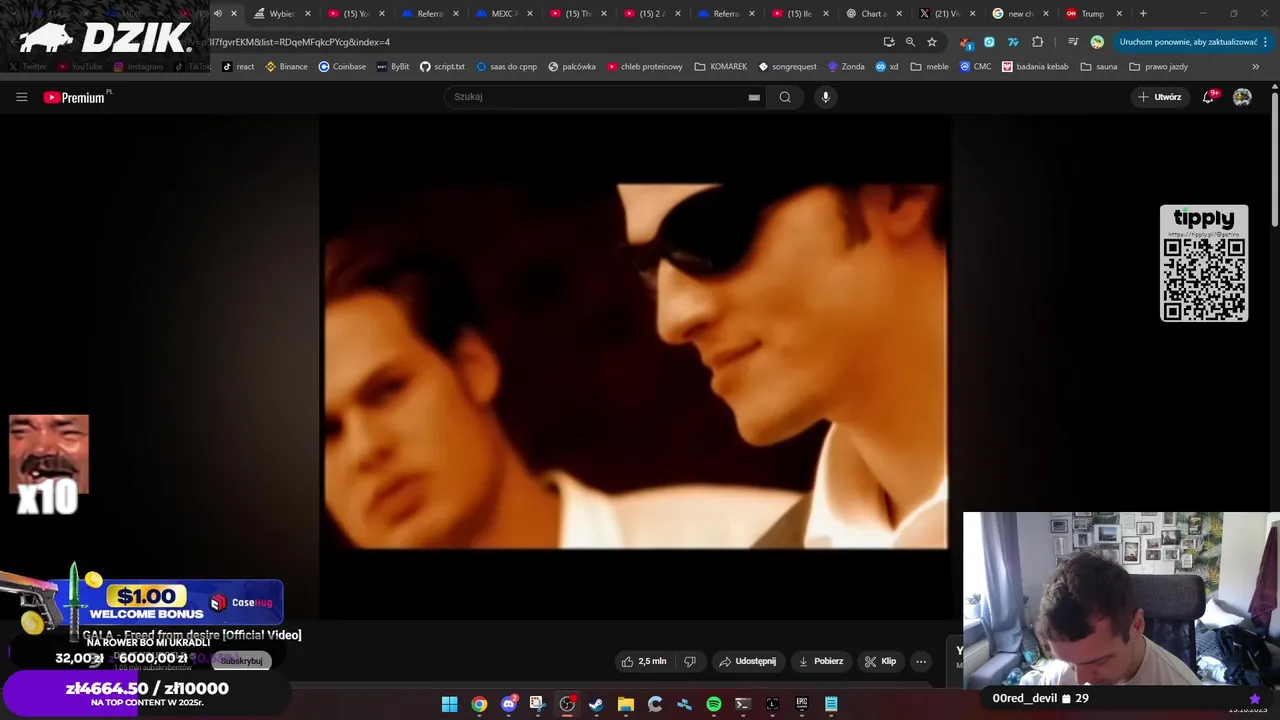Open the Chrome three-dot menu
The height and width of the screenshot is (720, 1280).
click(1266, 42)
